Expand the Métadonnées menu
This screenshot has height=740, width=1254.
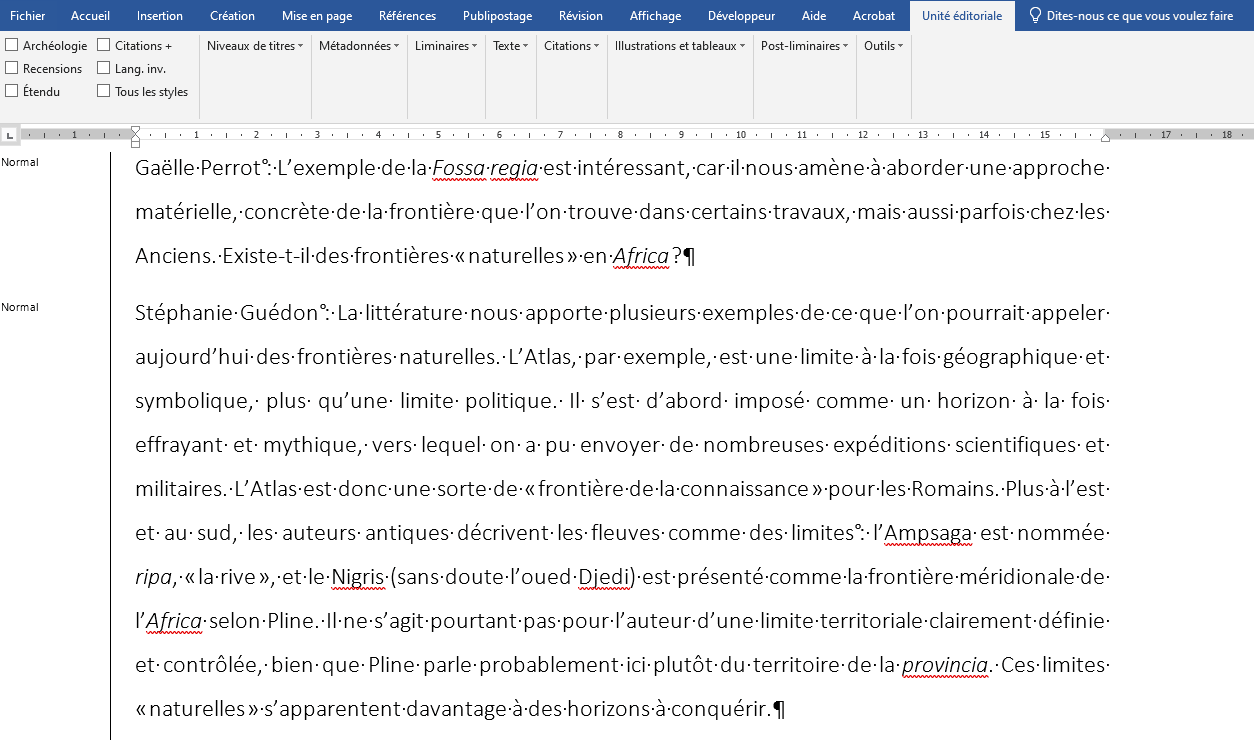pos(359,46)
